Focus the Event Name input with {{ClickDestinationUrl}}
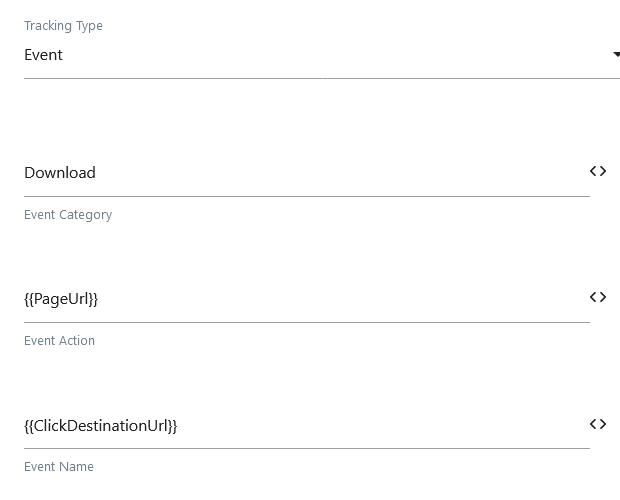620x500 pixels. (x=307, y=426)
